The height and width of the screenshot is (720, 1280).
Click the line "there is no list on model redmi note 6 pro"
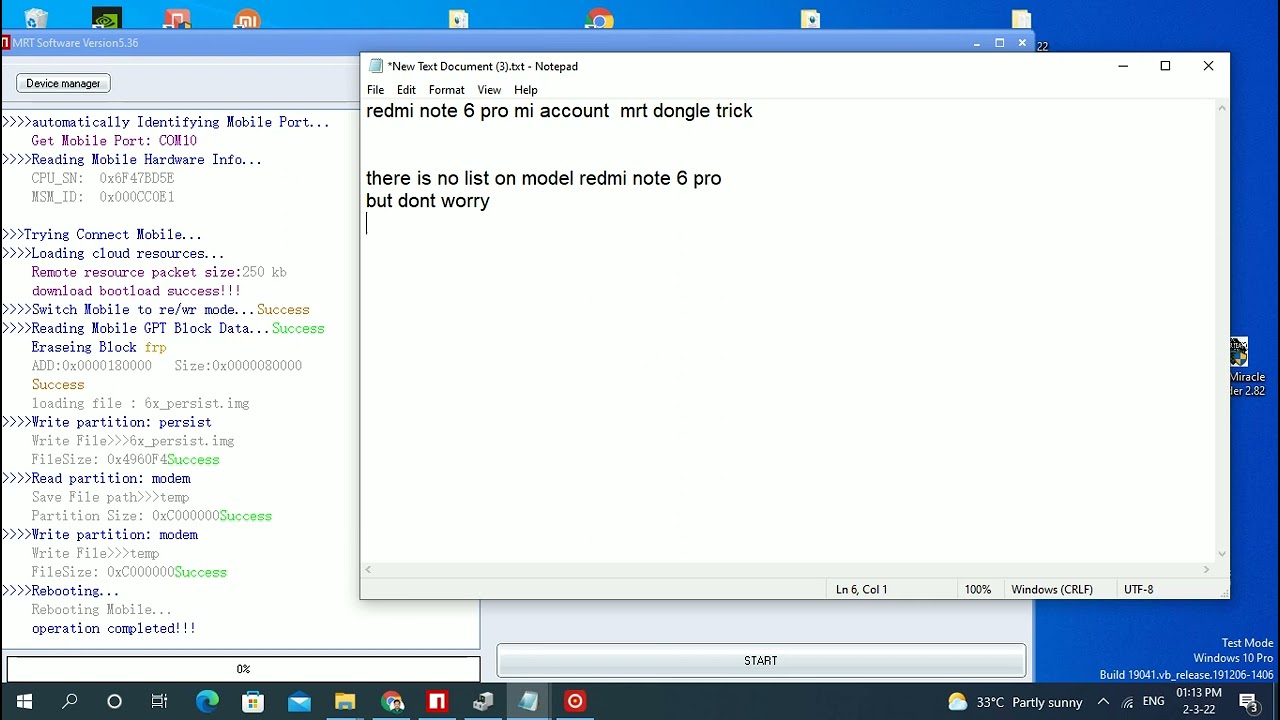(x=543, y=179)
